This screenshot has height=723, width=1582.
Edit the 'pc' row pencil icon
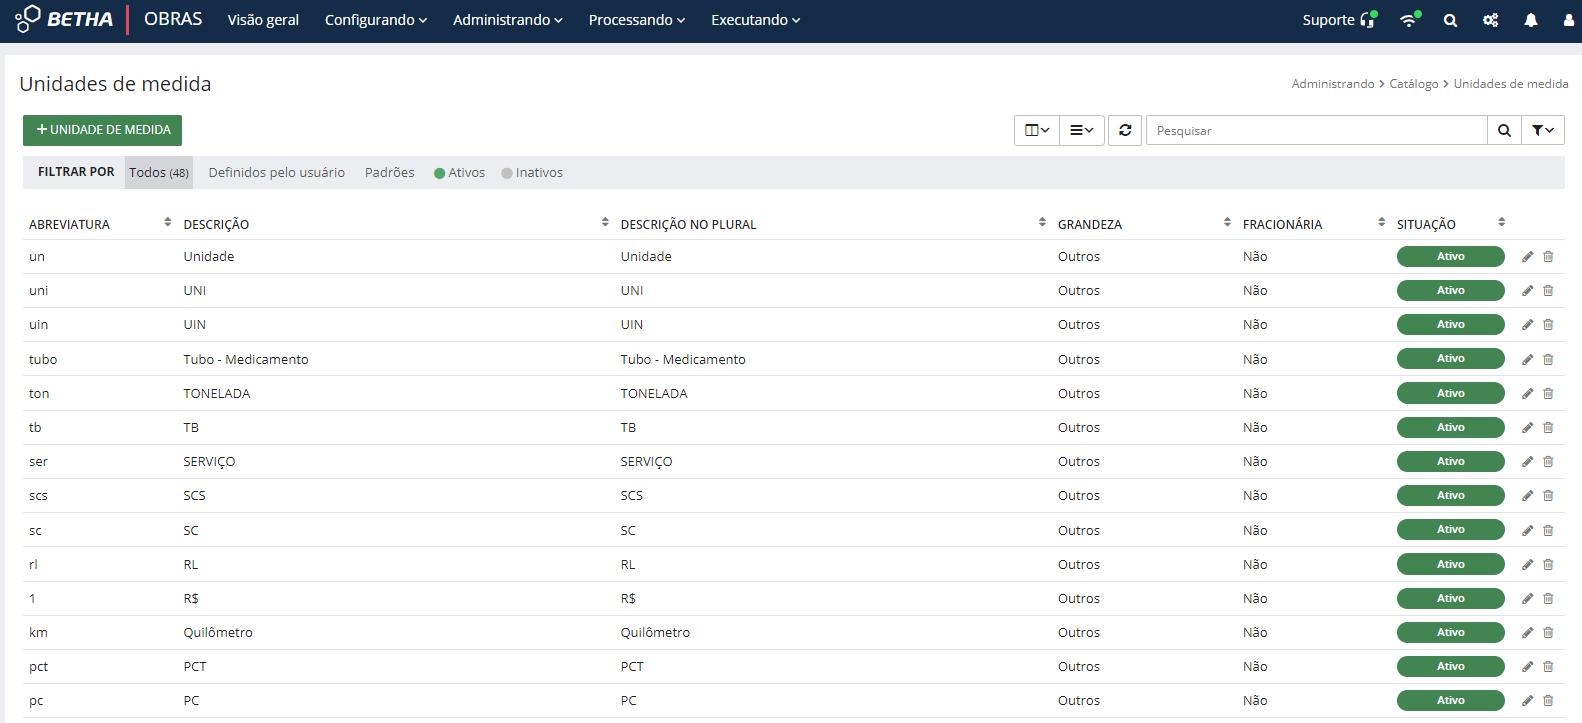[1527, 701]
